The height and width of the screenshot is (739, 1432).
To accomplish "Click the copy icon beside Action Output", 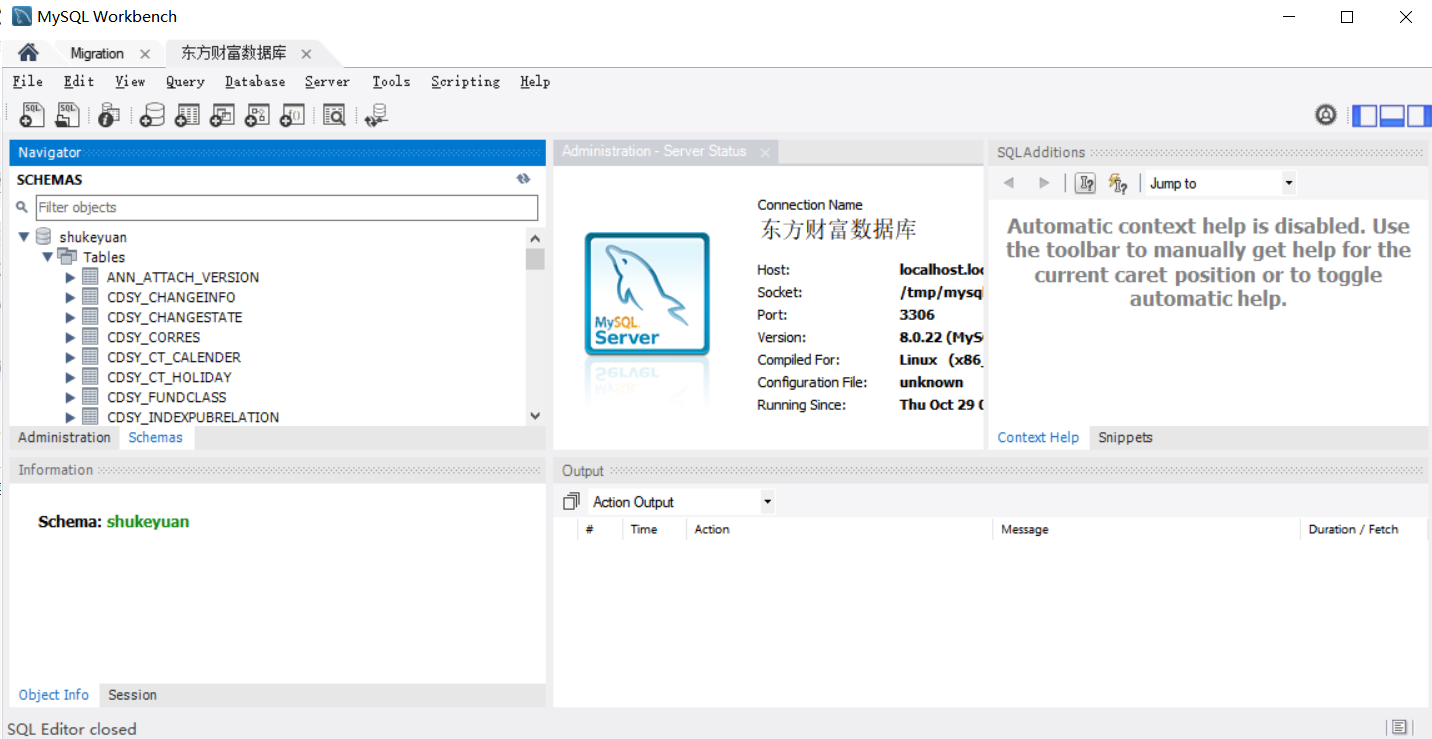I will tap(571, 501).
